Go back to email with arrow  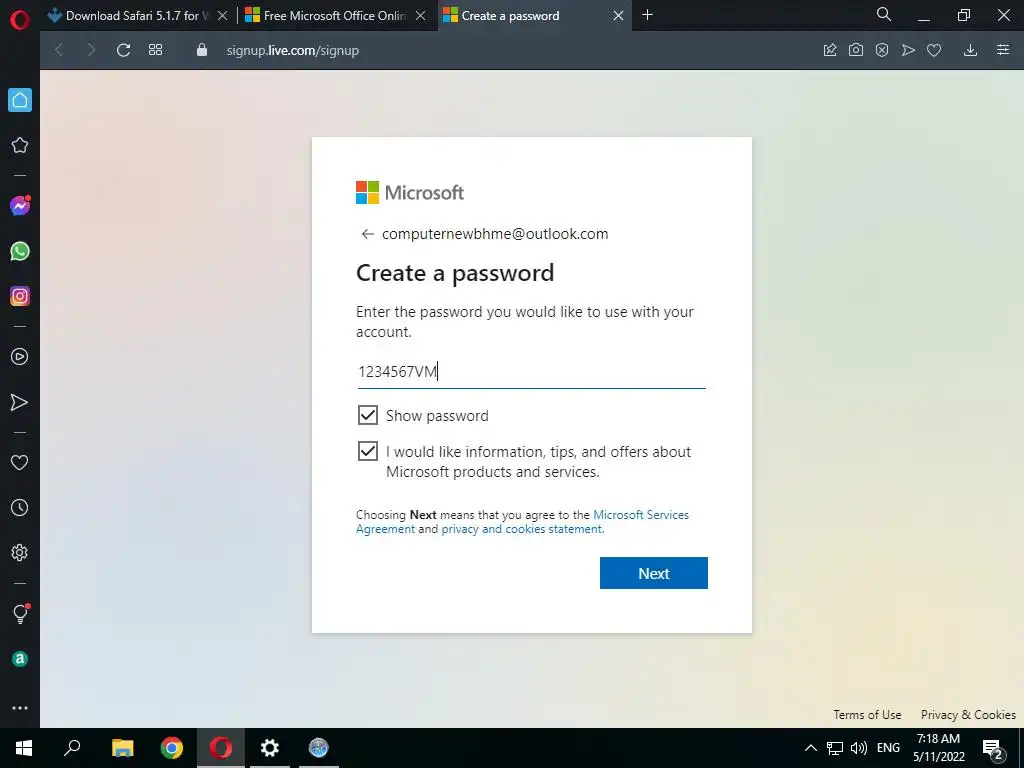point(368,234)
